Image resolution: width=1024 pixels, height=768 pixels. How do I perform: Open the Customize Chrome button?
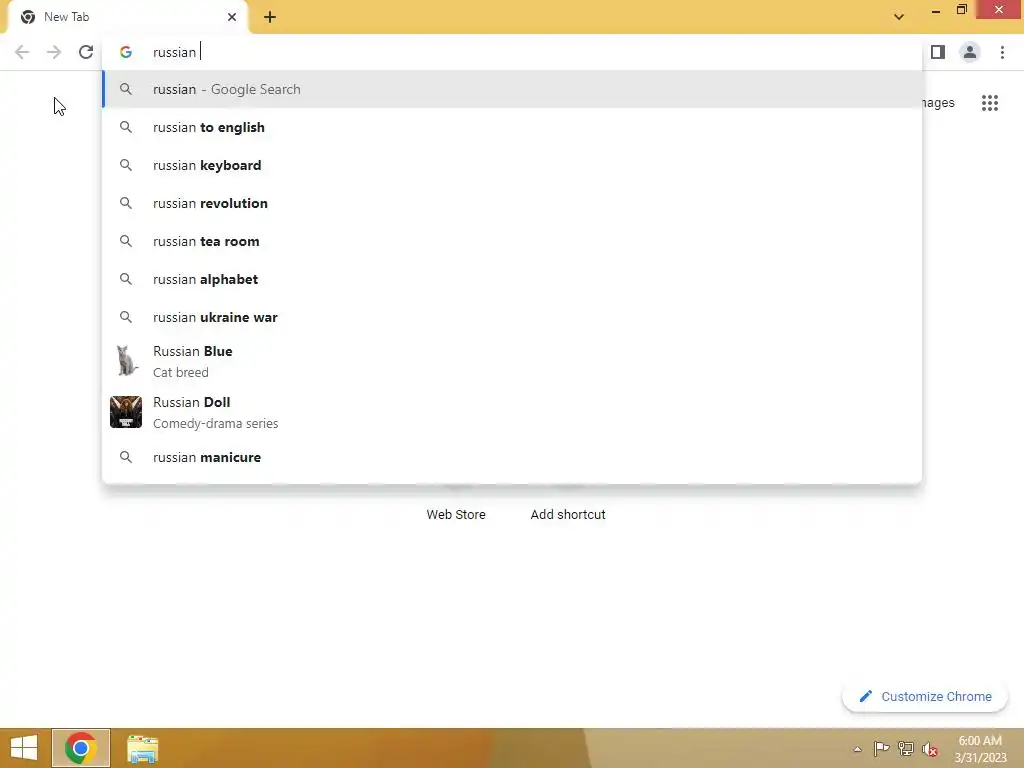tap(925, 696)
